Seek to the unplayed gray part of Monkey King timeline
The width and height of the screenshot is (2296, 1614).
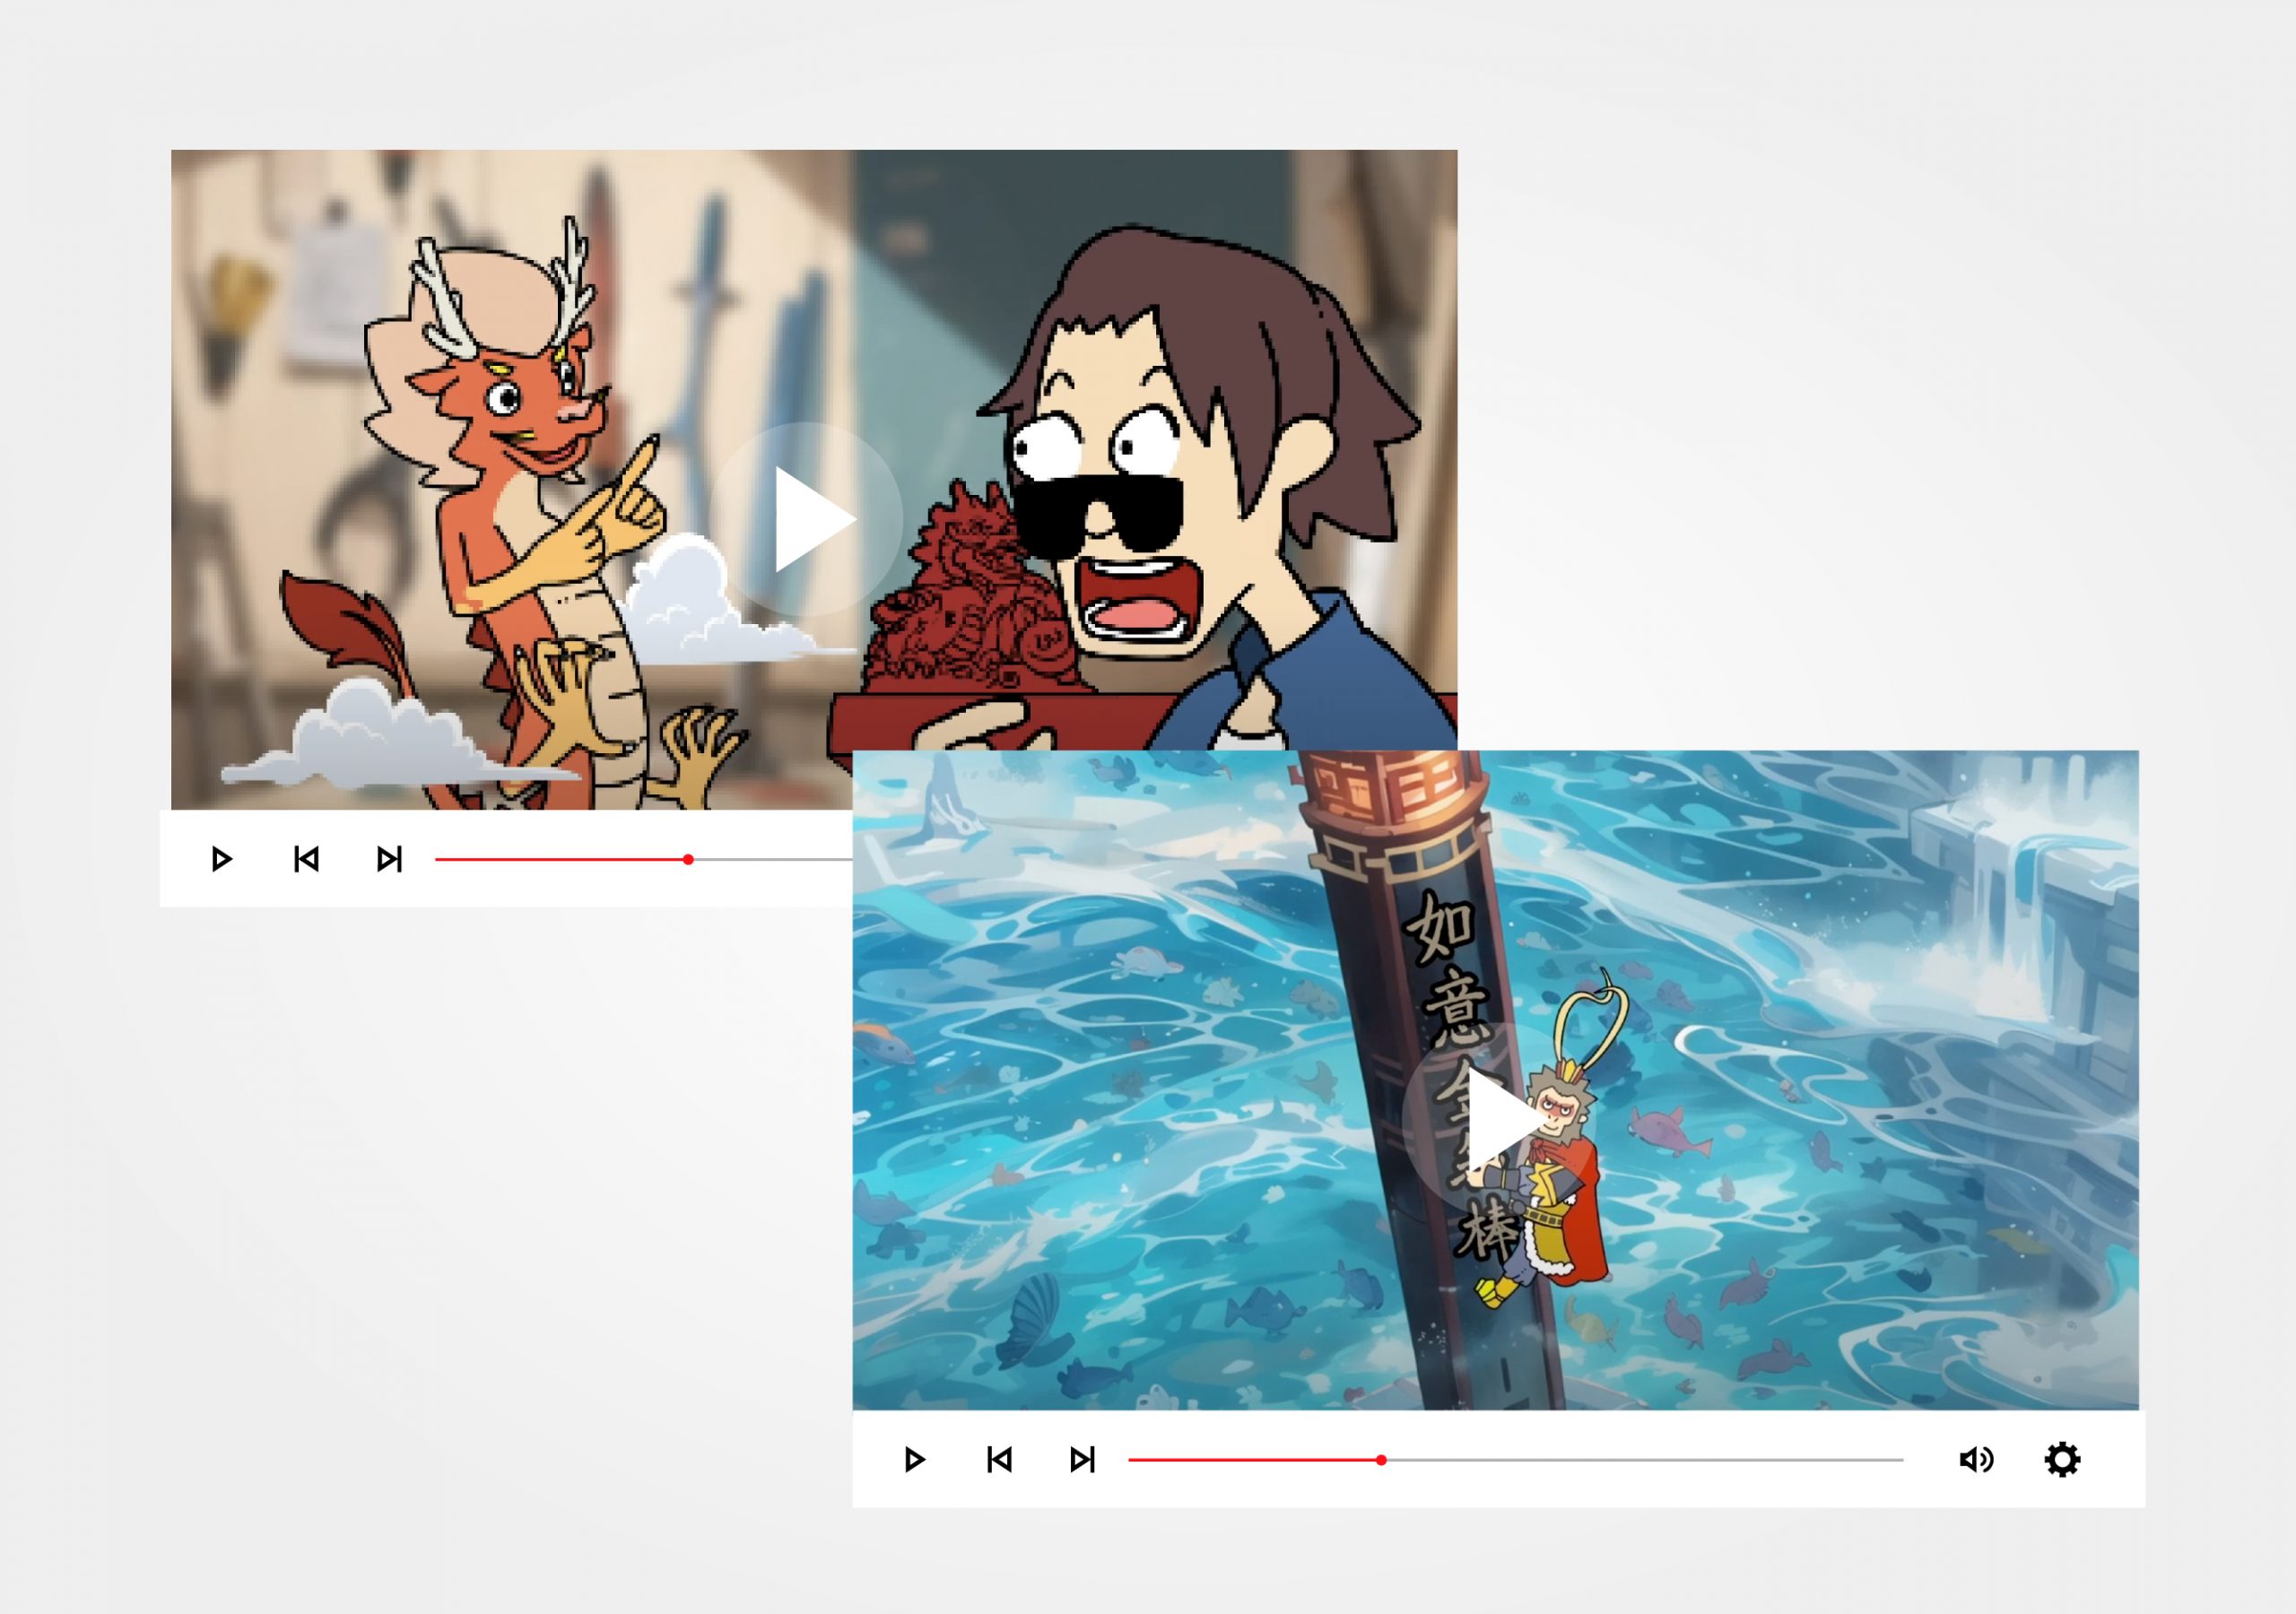(1645, 1461)
